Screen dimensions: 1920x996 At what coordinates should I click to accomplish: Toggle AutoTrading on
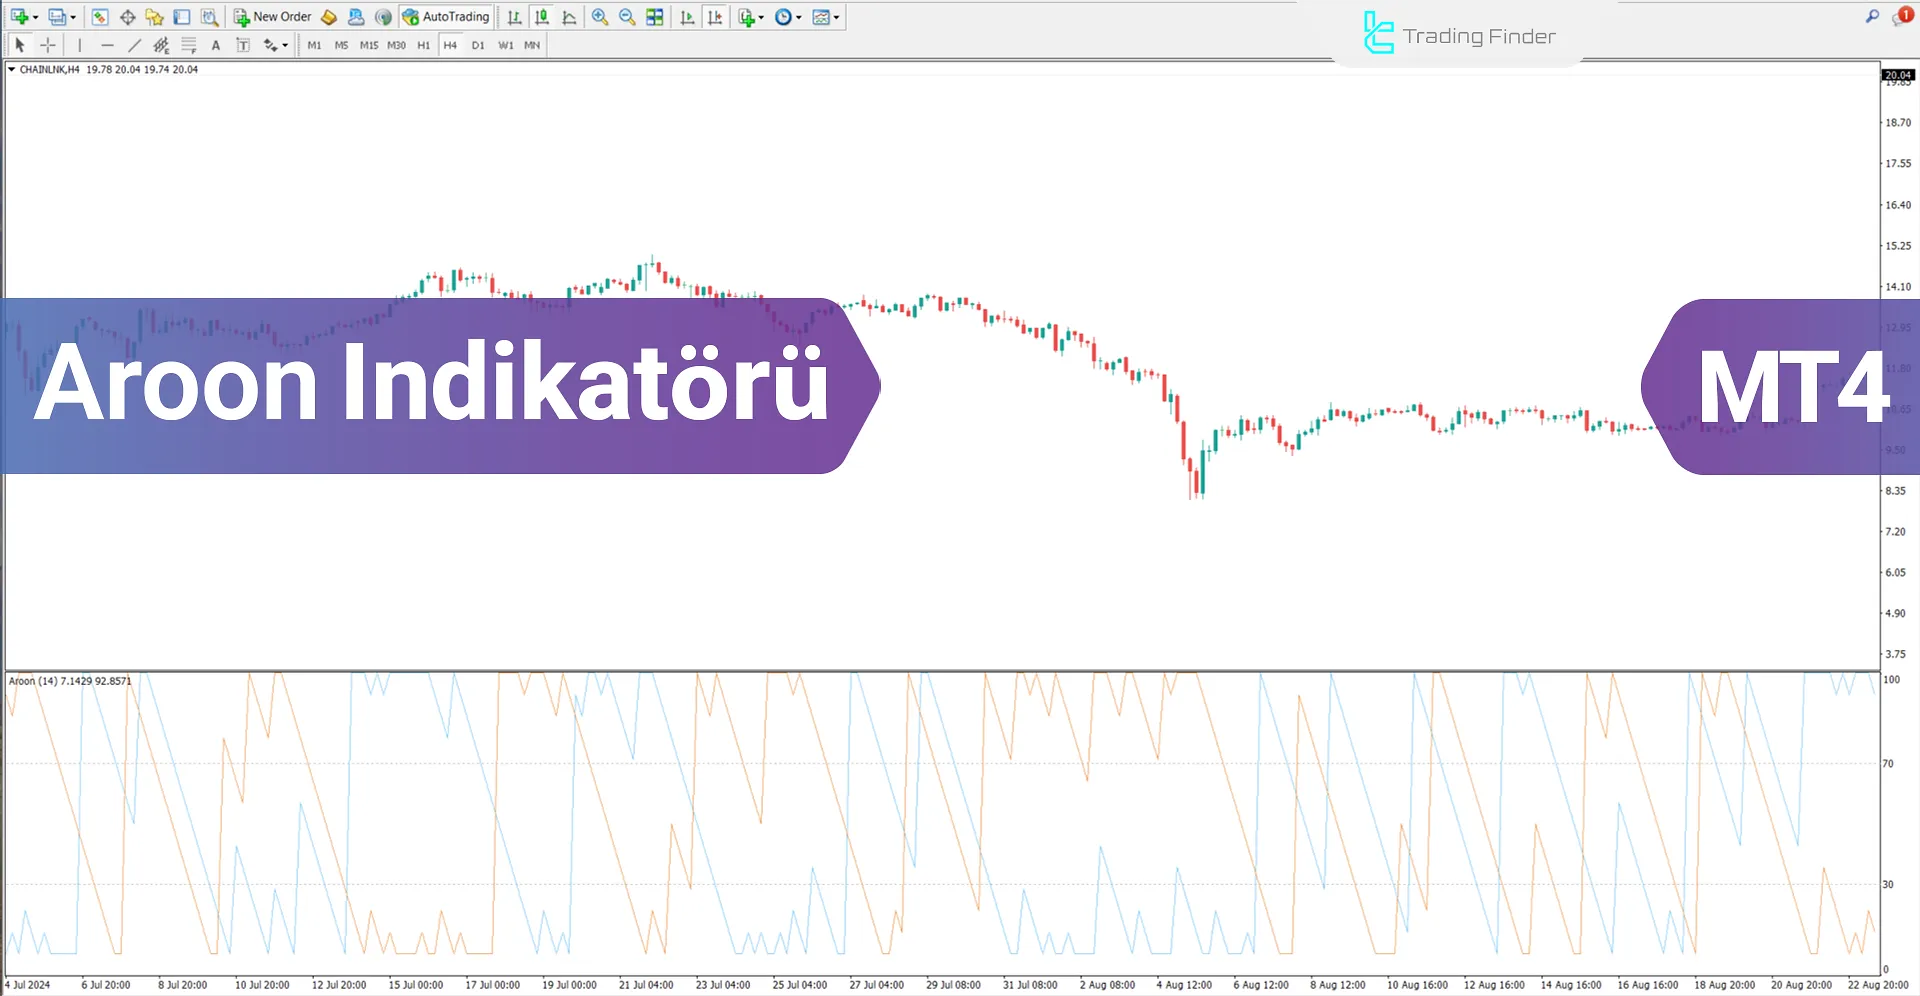point(447,17)
